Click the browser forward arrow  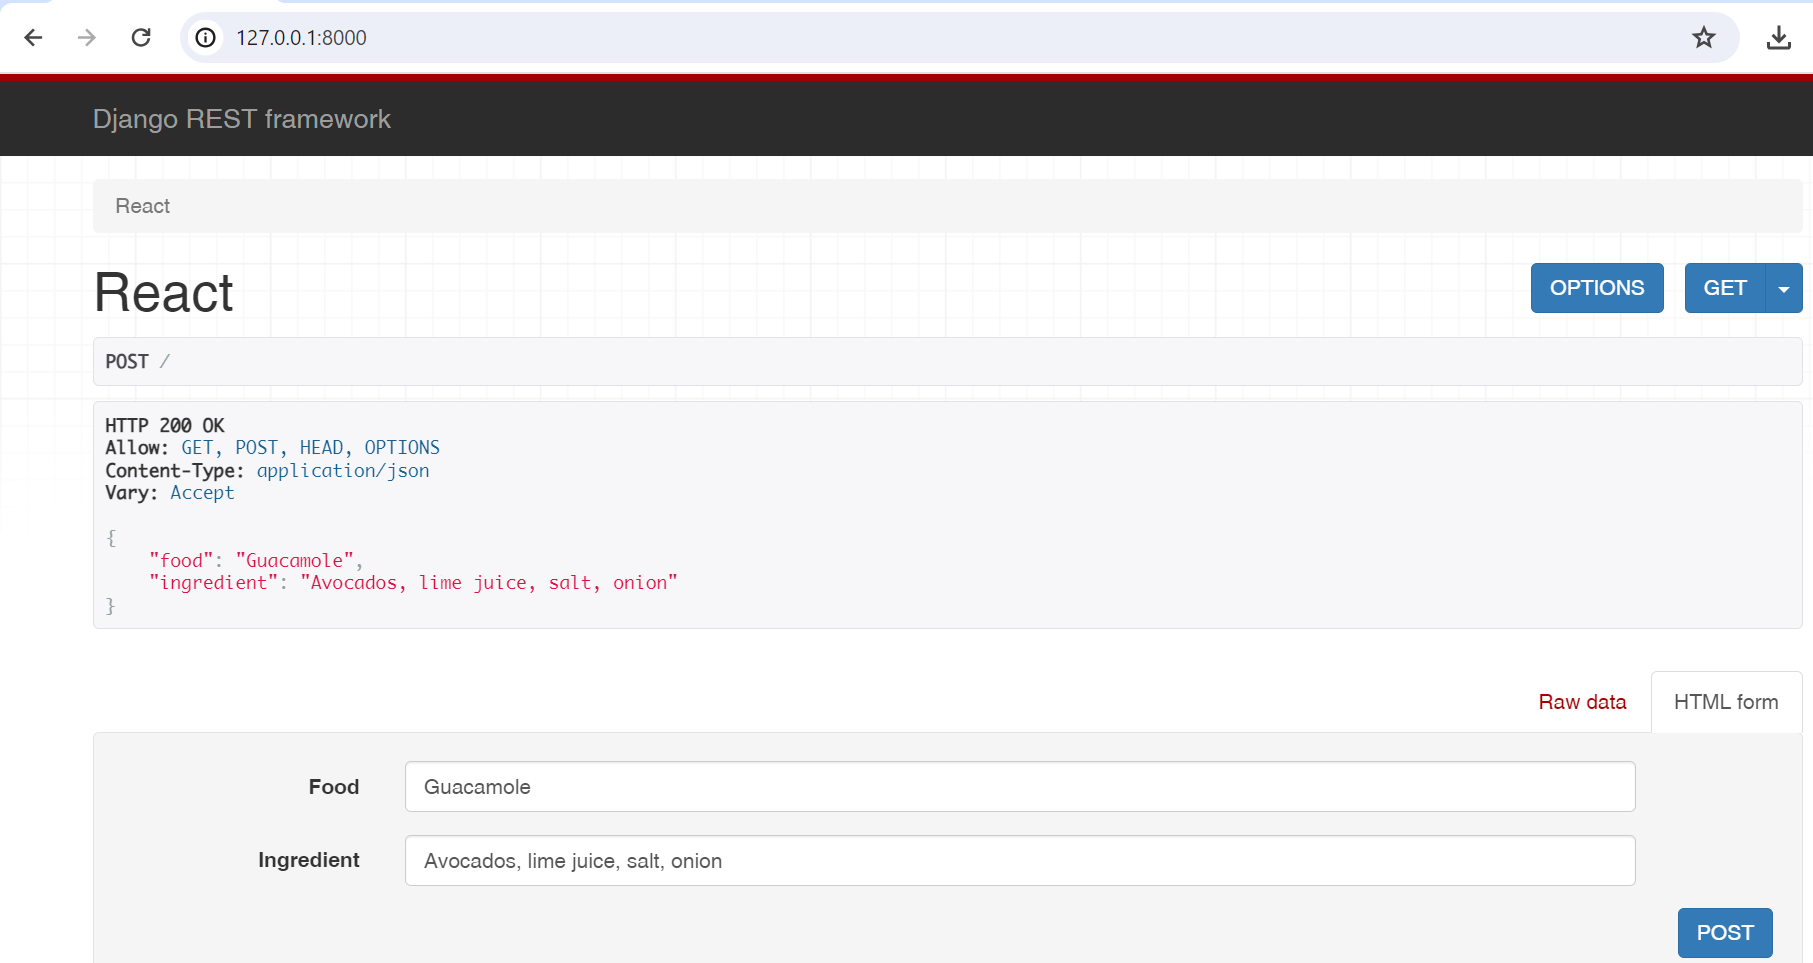pos(87,38)
